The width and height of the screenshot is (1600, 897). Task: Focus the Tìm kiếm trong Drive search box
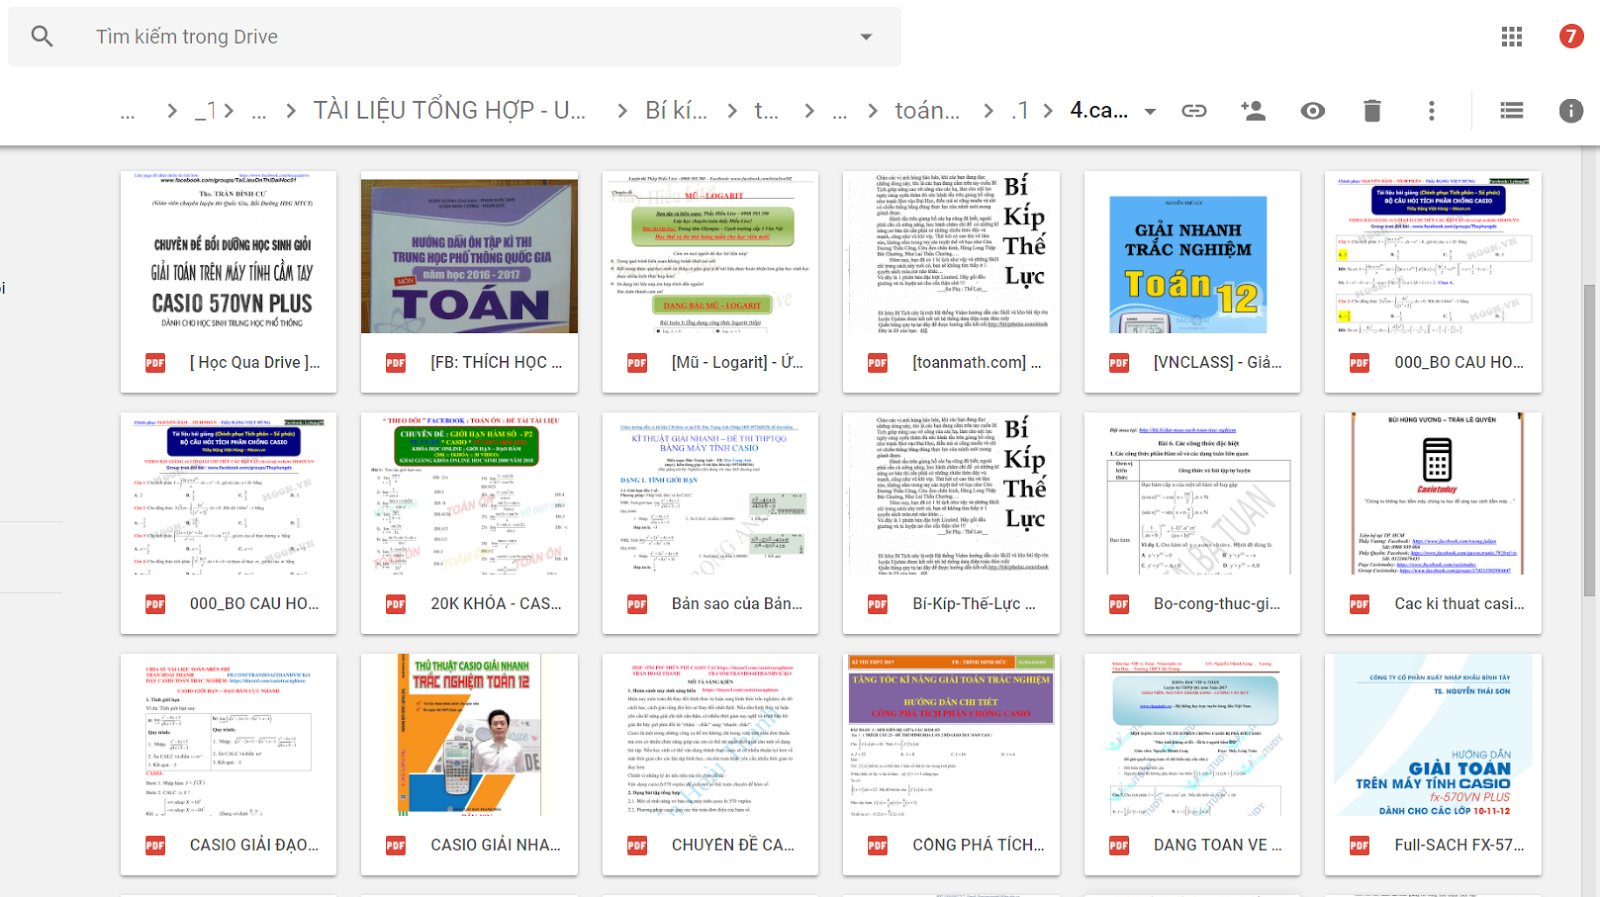tap(454, 37)
